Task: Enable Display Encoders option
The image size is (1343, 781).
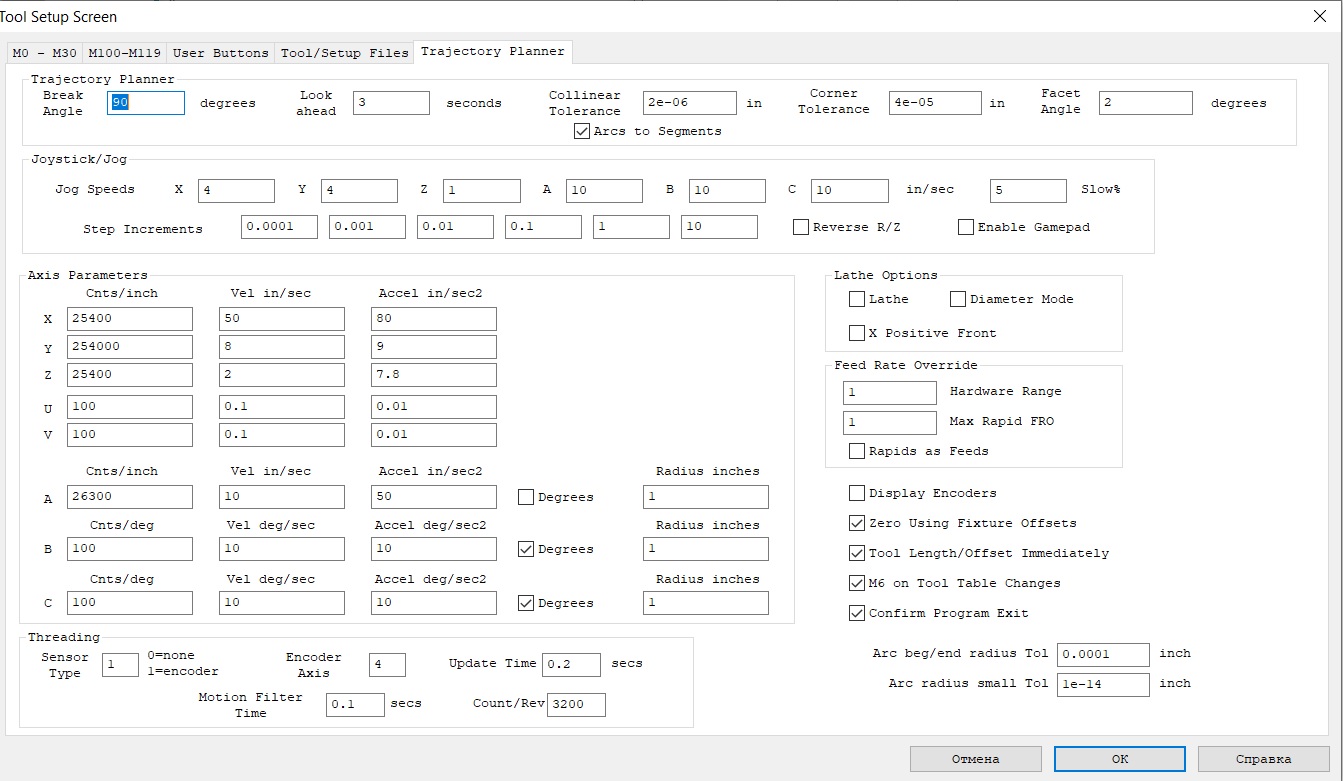Action: [857, 493]
